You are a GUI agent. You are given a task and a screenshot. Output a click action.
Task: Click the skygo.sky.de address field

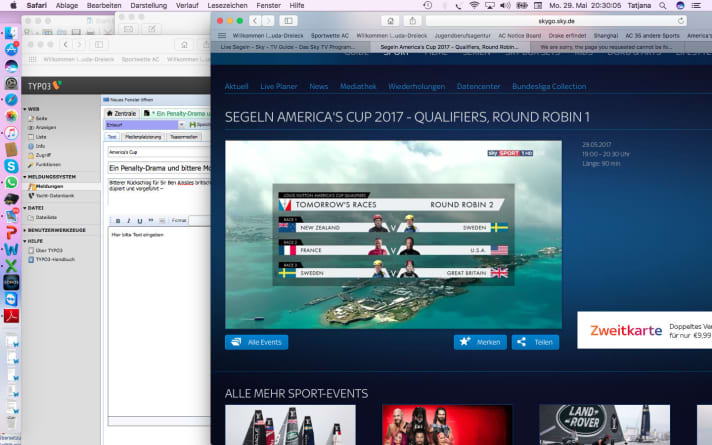(x=556, y=21)
